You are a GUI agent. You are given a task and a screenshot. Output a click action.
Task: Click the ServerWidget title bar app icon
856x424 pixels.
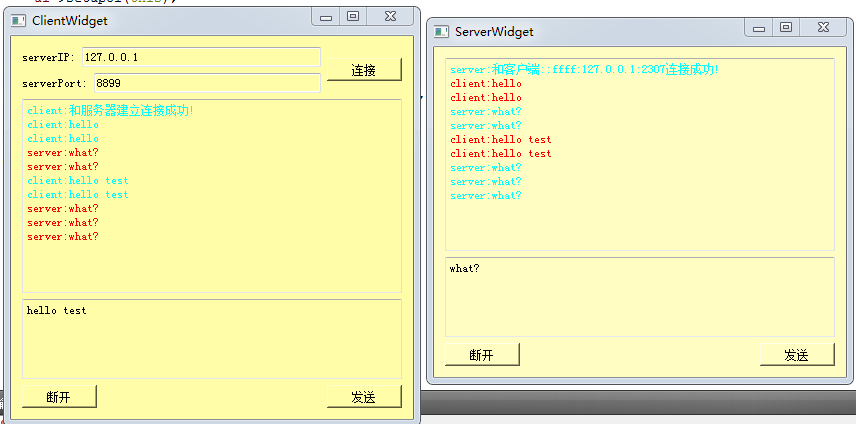(x=441, y=32)
